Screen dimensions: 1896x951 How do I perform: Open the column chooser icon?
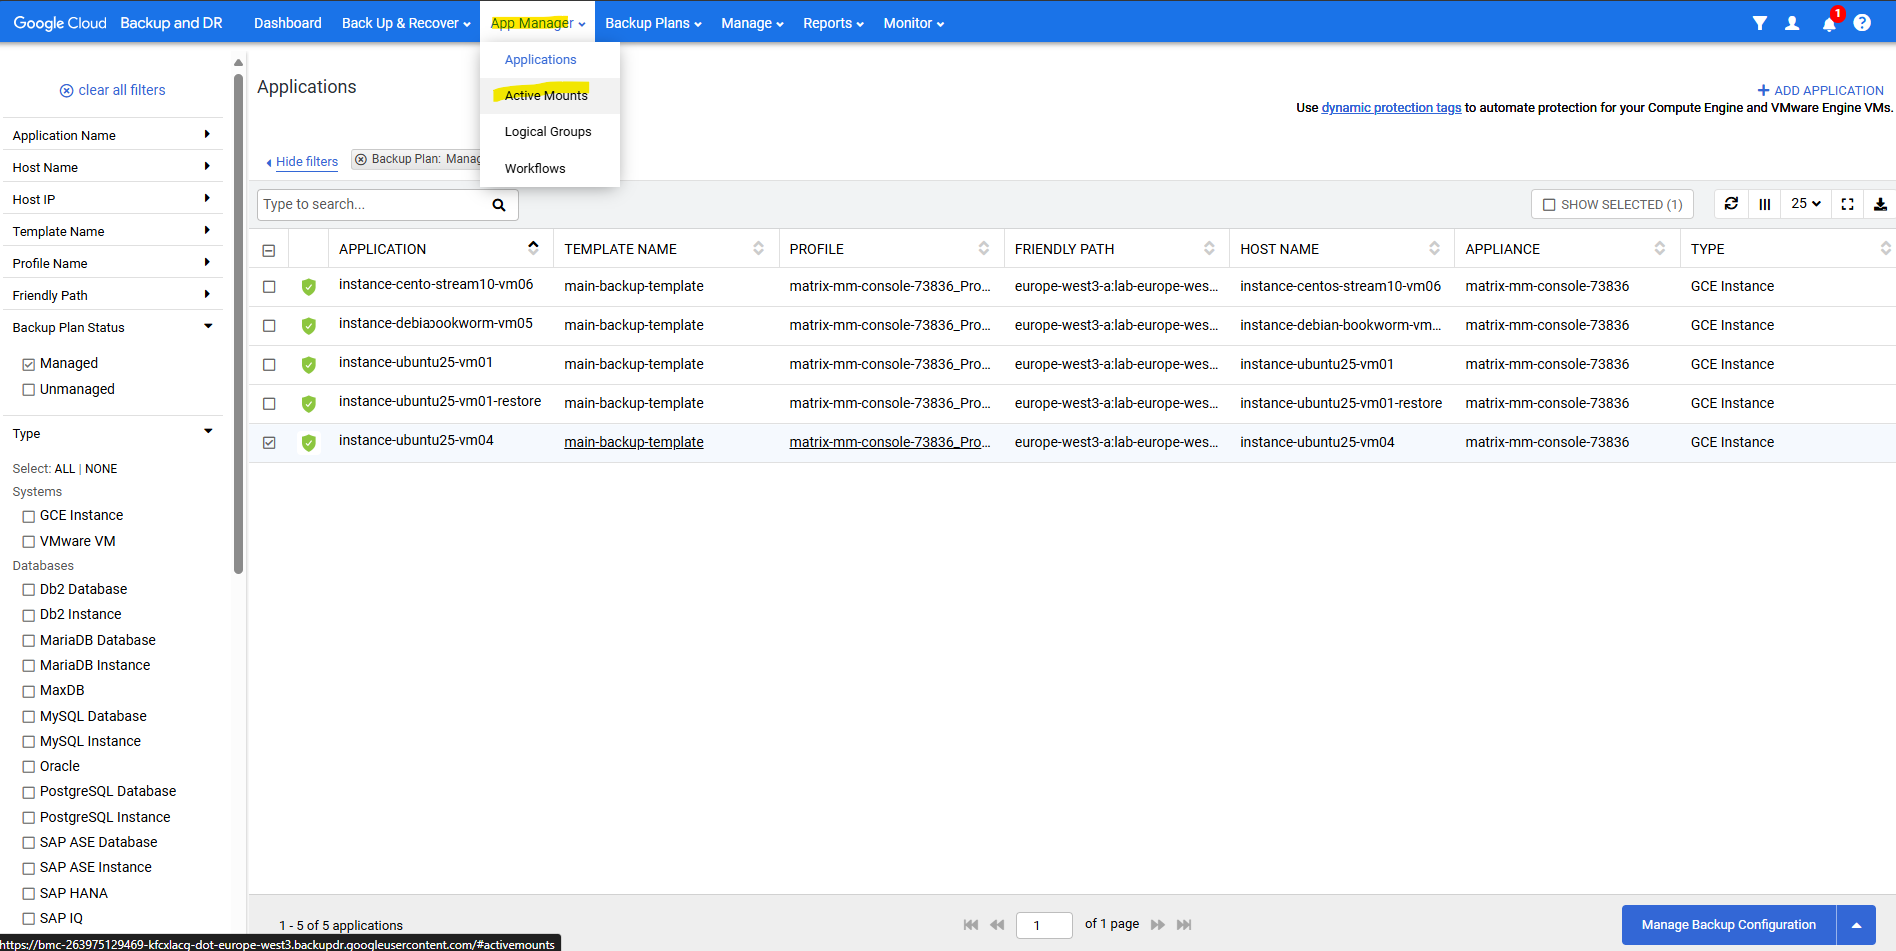1765,204
